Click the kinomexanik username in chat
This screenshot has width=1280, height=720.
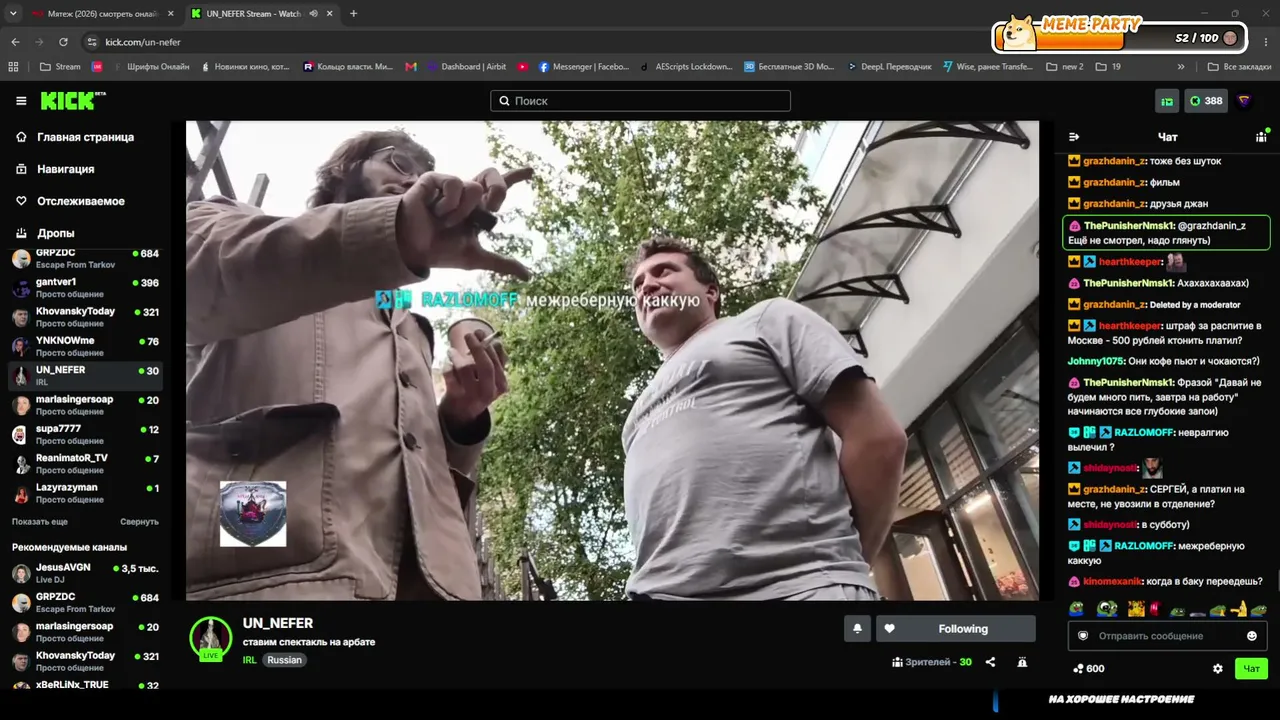(x=1112, y=581)
